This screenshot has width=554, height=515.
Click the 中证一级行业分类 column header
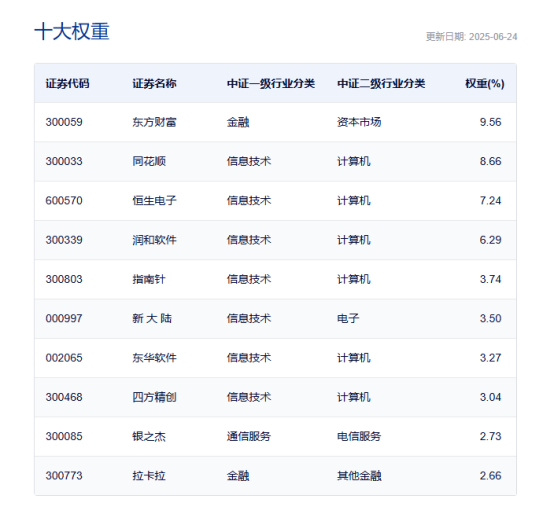tap(271, 84)
